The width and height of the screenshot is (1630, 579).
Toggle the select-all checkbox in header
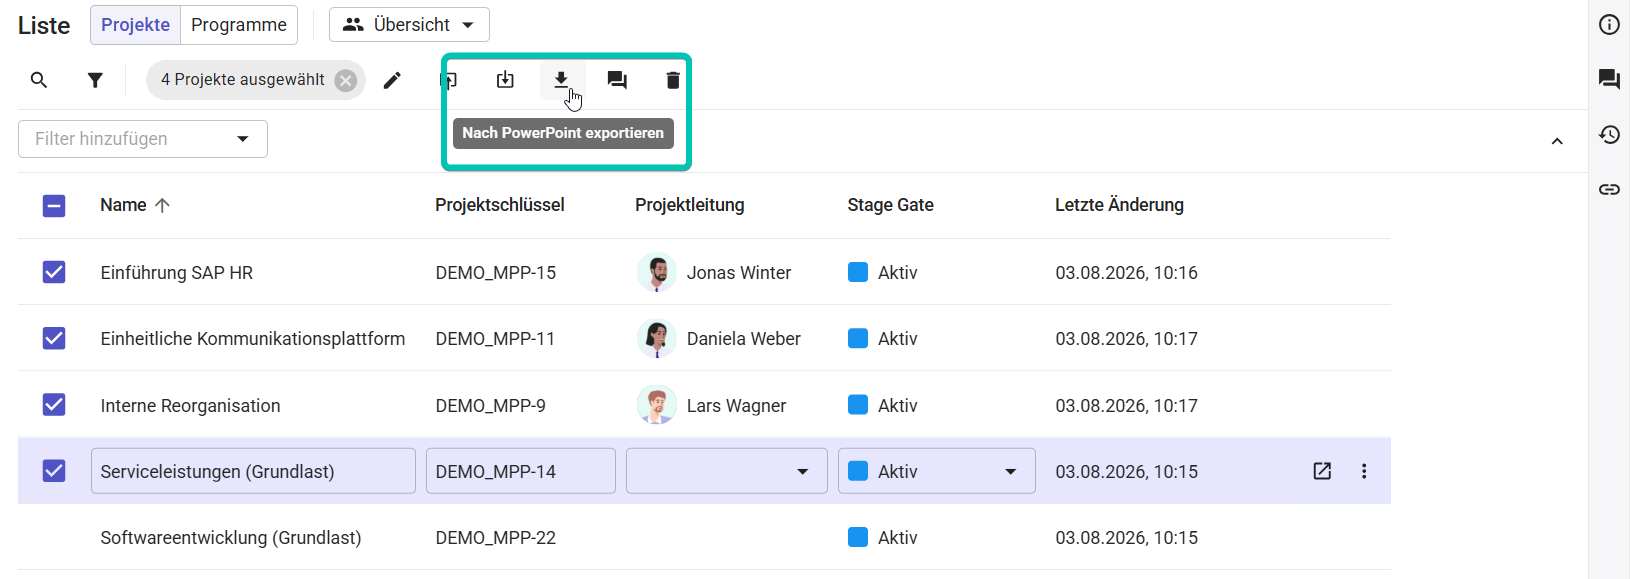pos(54,206)
